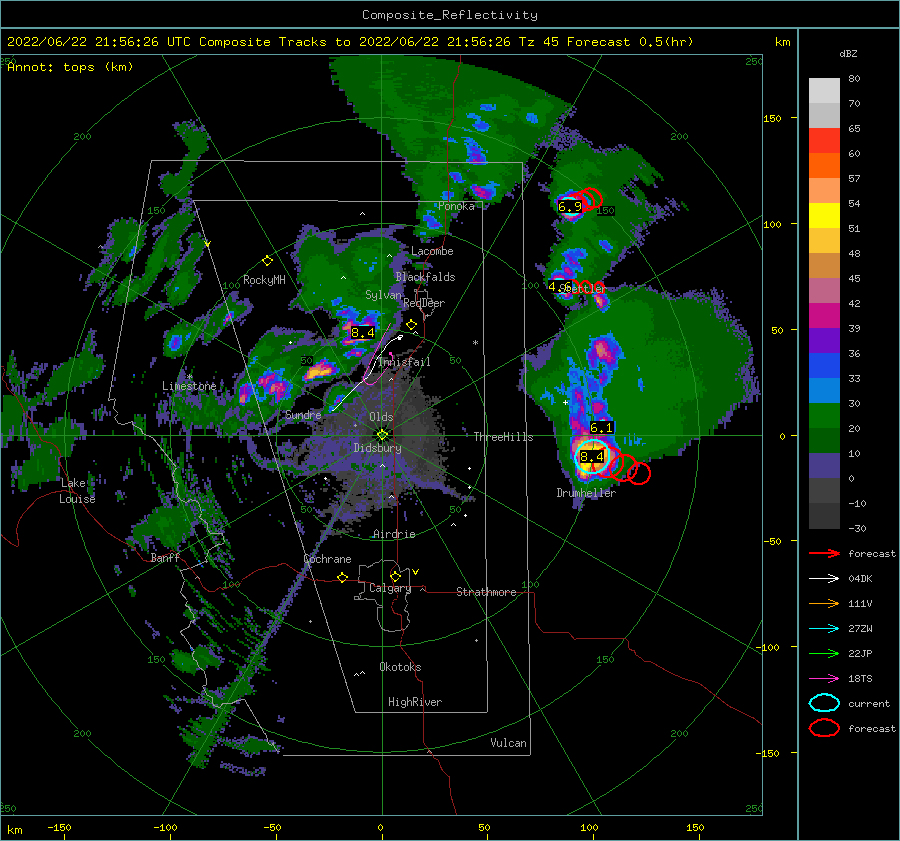
Task: Click the Didsbury town label
Action: (378, 448)
